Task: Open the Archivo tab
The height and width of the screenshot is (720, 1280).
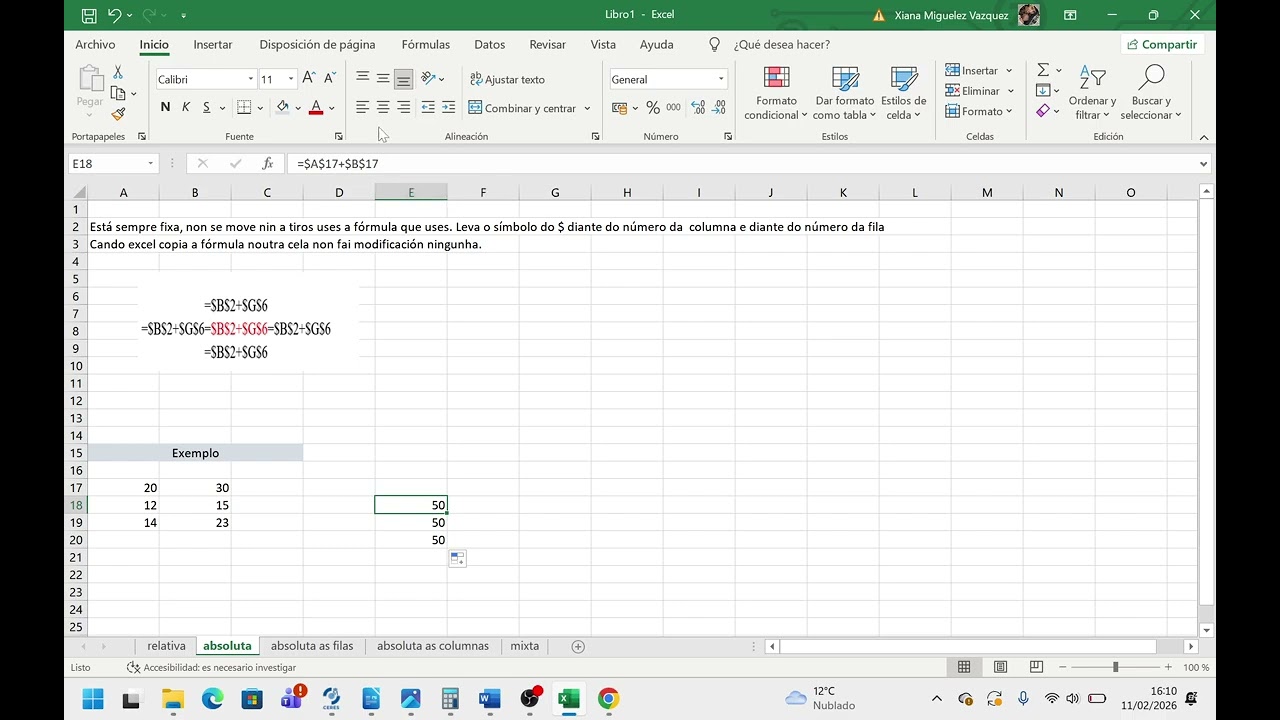Action: (x=95, y=44)
